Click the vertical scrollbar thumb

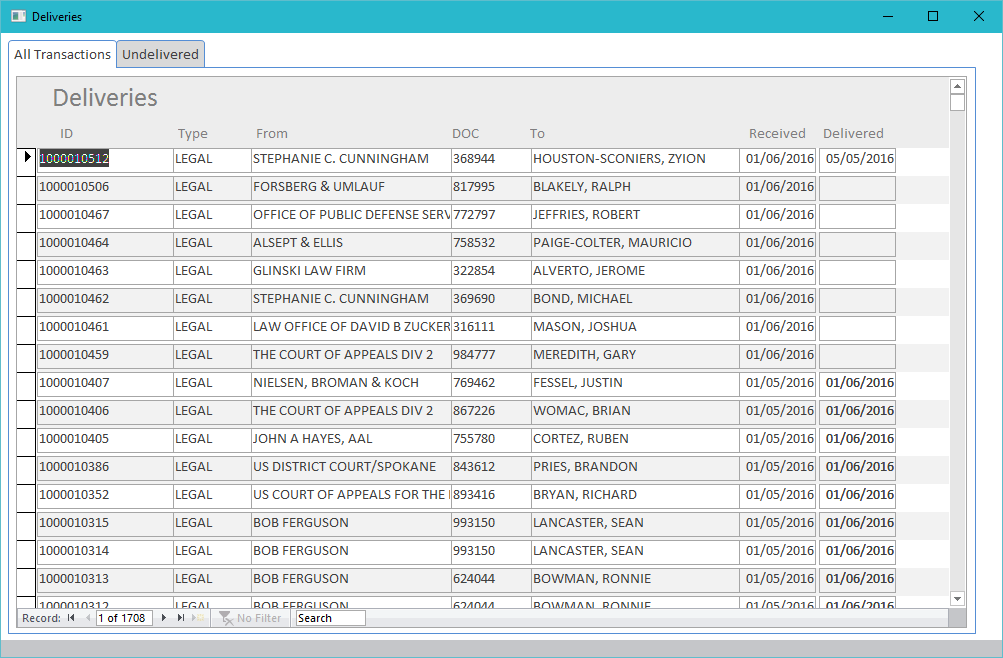pyautogui.click(x=957, y=102)
